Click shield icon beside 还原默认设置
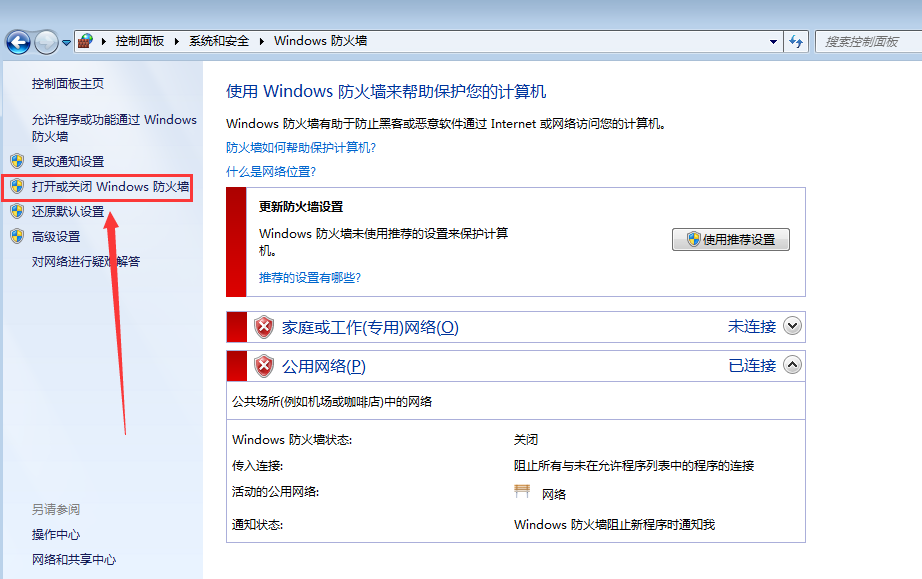922x579 pixels. (17, 211)
